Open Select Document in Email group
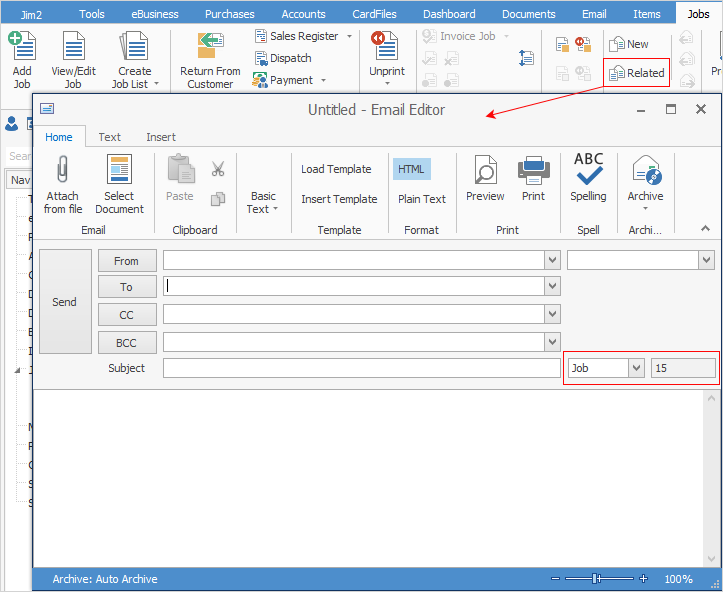Screen dimensions: 723x592 pyautogui.click(x=119, y=184)
